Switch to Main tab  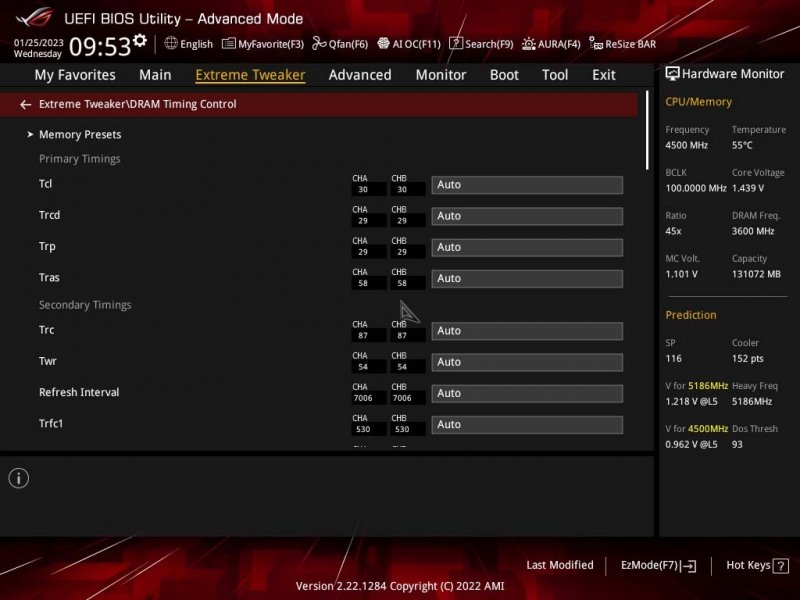click(x=155, y=75)
